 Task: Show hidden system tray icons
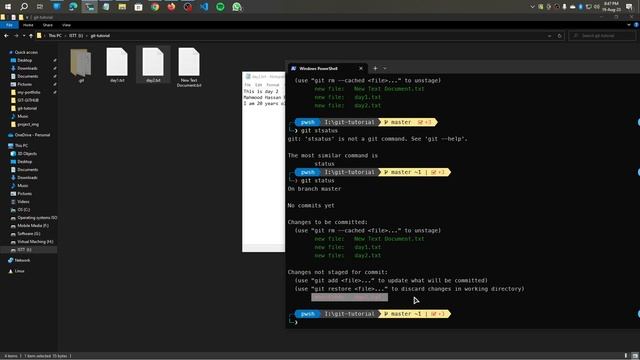click(x=532, y=7)
